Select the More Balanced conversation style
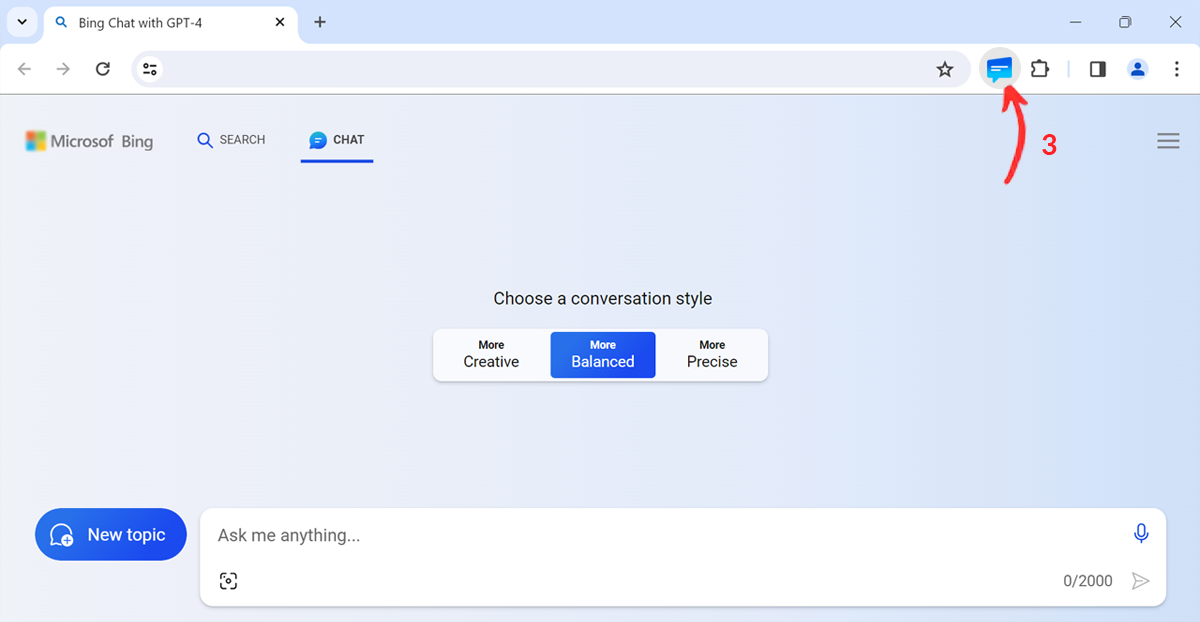The image size is (1200, 622). tap(602, 354)
